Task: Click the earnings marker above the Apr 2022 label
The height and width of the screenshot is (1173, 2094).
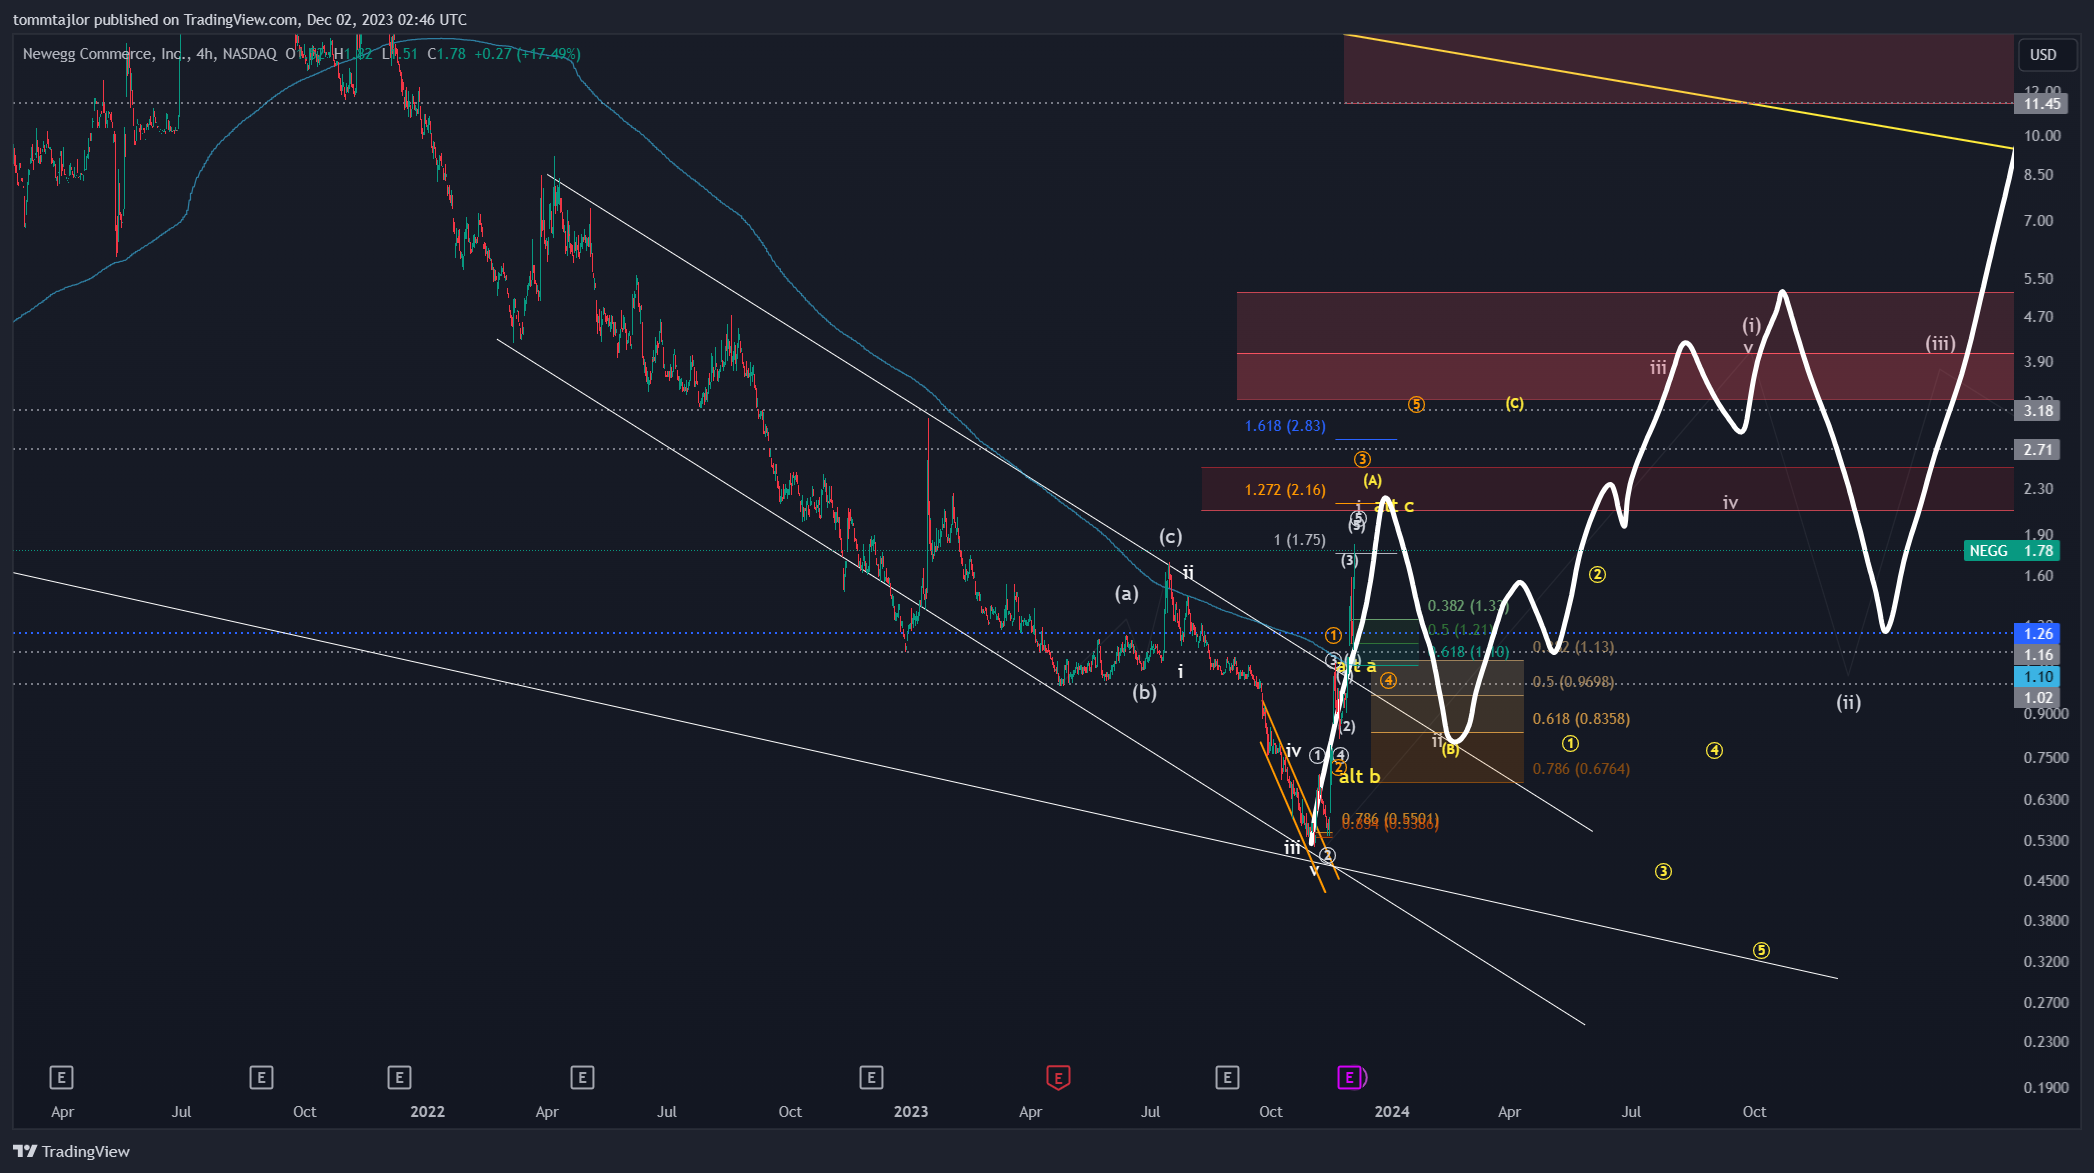Action: [x=582, y=1077]
